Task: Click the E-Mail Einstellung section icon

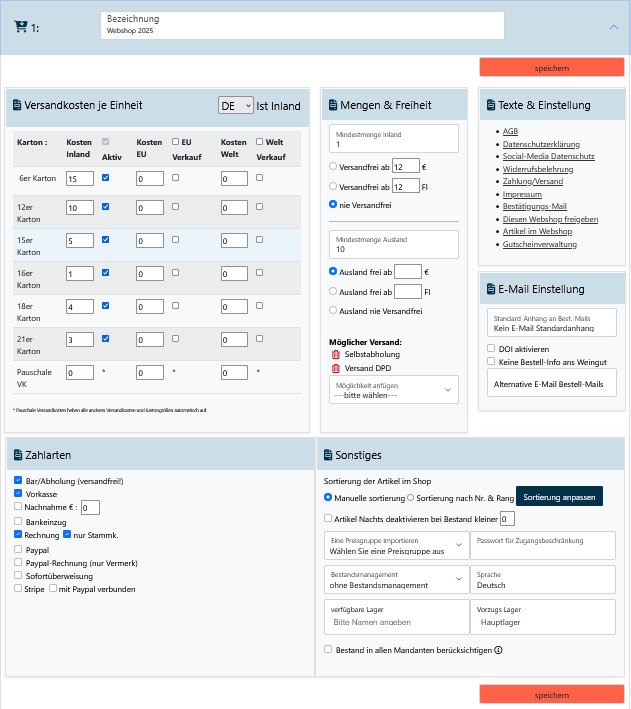Action: click(x=490, y=289)
